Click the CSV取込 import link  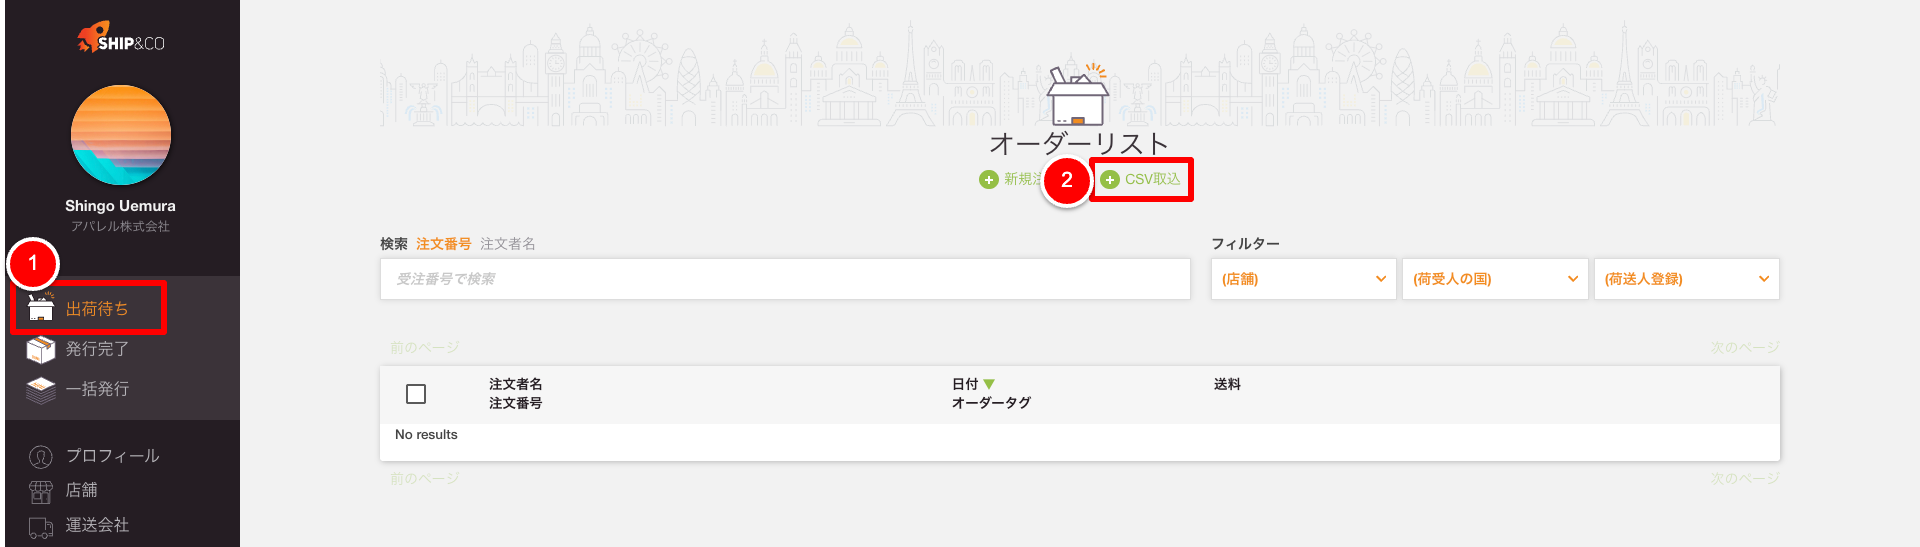pos(1152,180)
